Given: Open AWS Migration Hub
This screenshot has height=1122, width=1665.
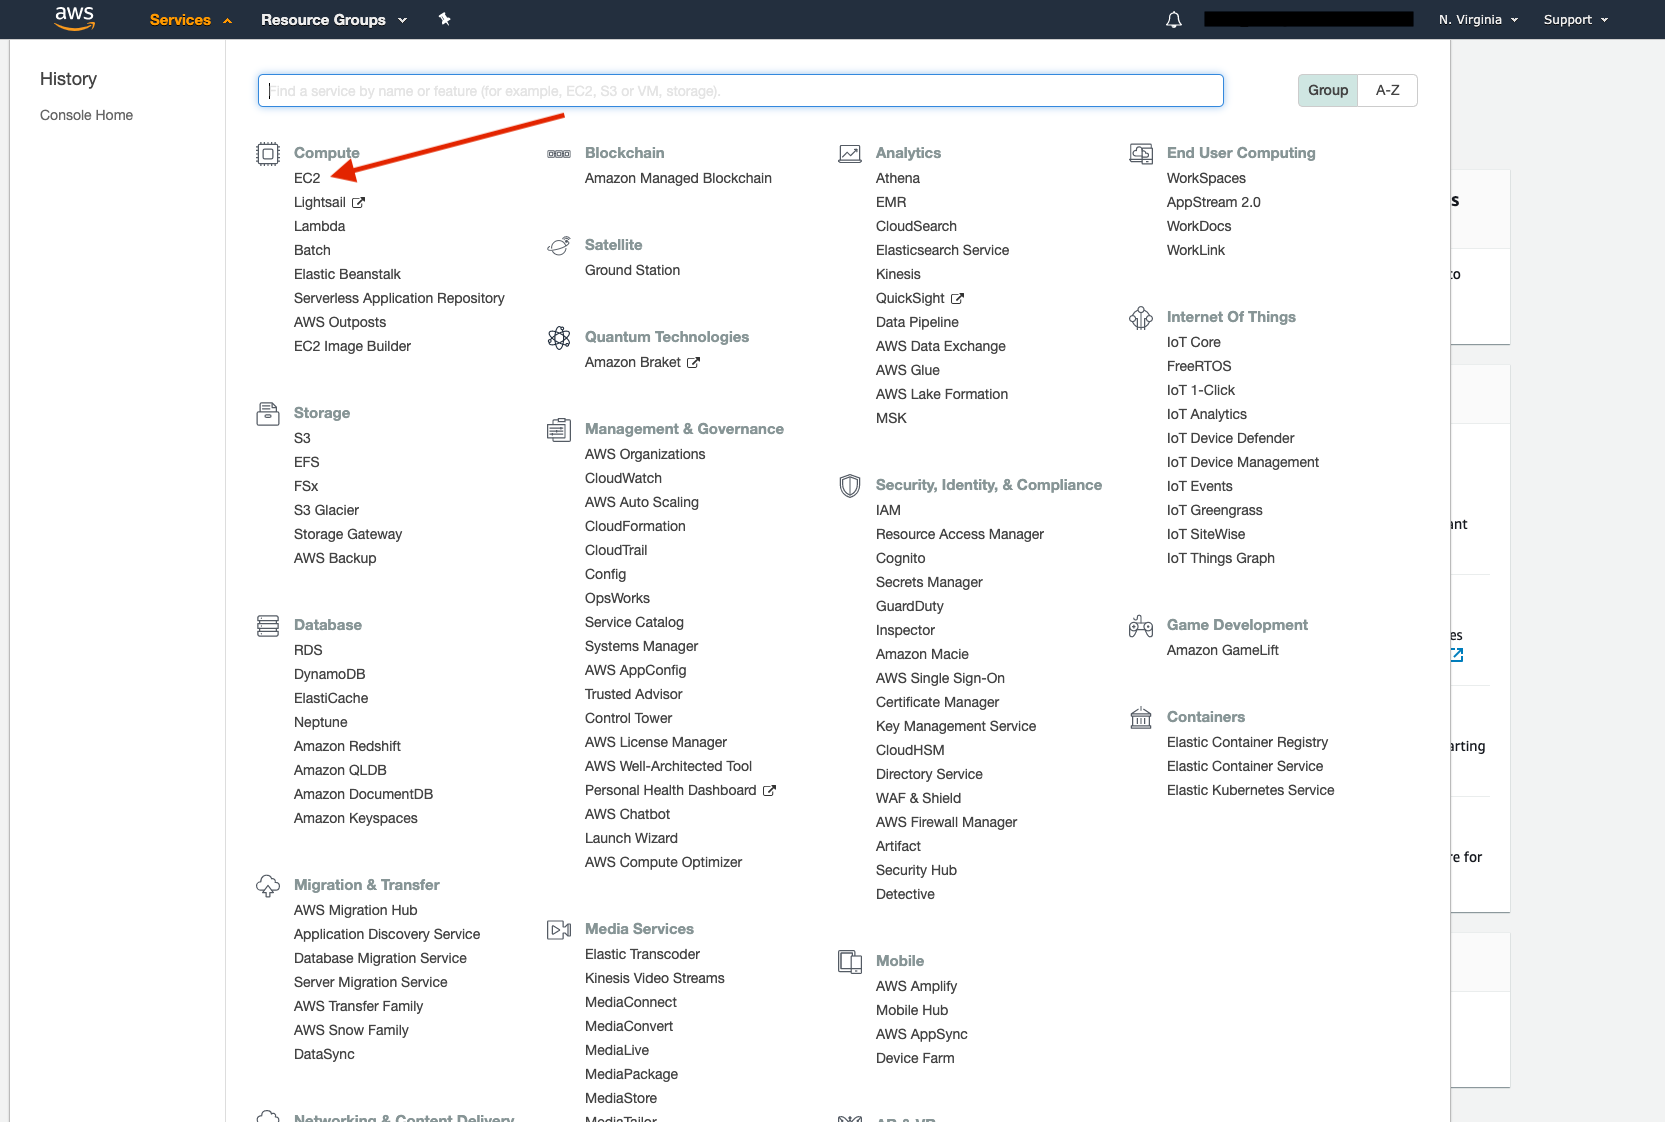Looking at the screenshot, I should pos(355,910).
